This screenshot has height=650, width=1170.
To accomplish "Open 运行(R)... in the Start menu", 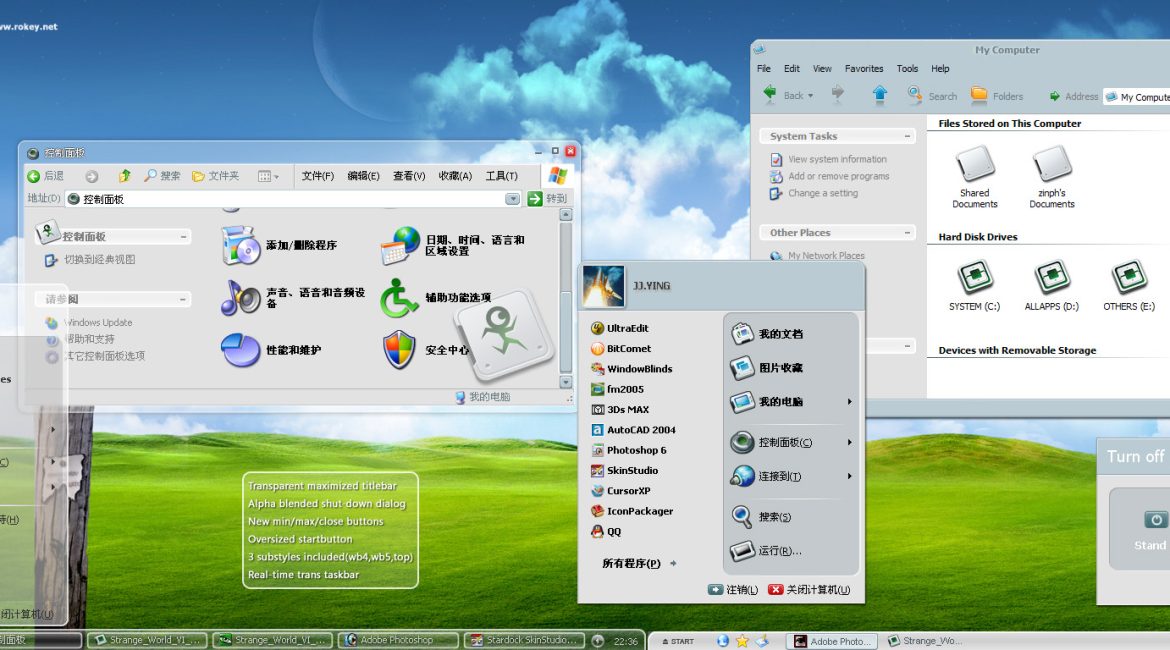I will 766,551.
